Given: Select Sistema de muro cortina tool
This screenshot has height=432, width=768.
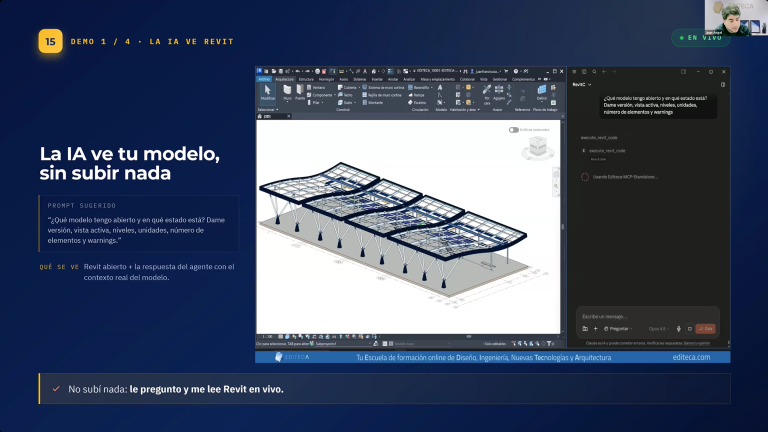Looking at the screenshot, I should [383, 88].
